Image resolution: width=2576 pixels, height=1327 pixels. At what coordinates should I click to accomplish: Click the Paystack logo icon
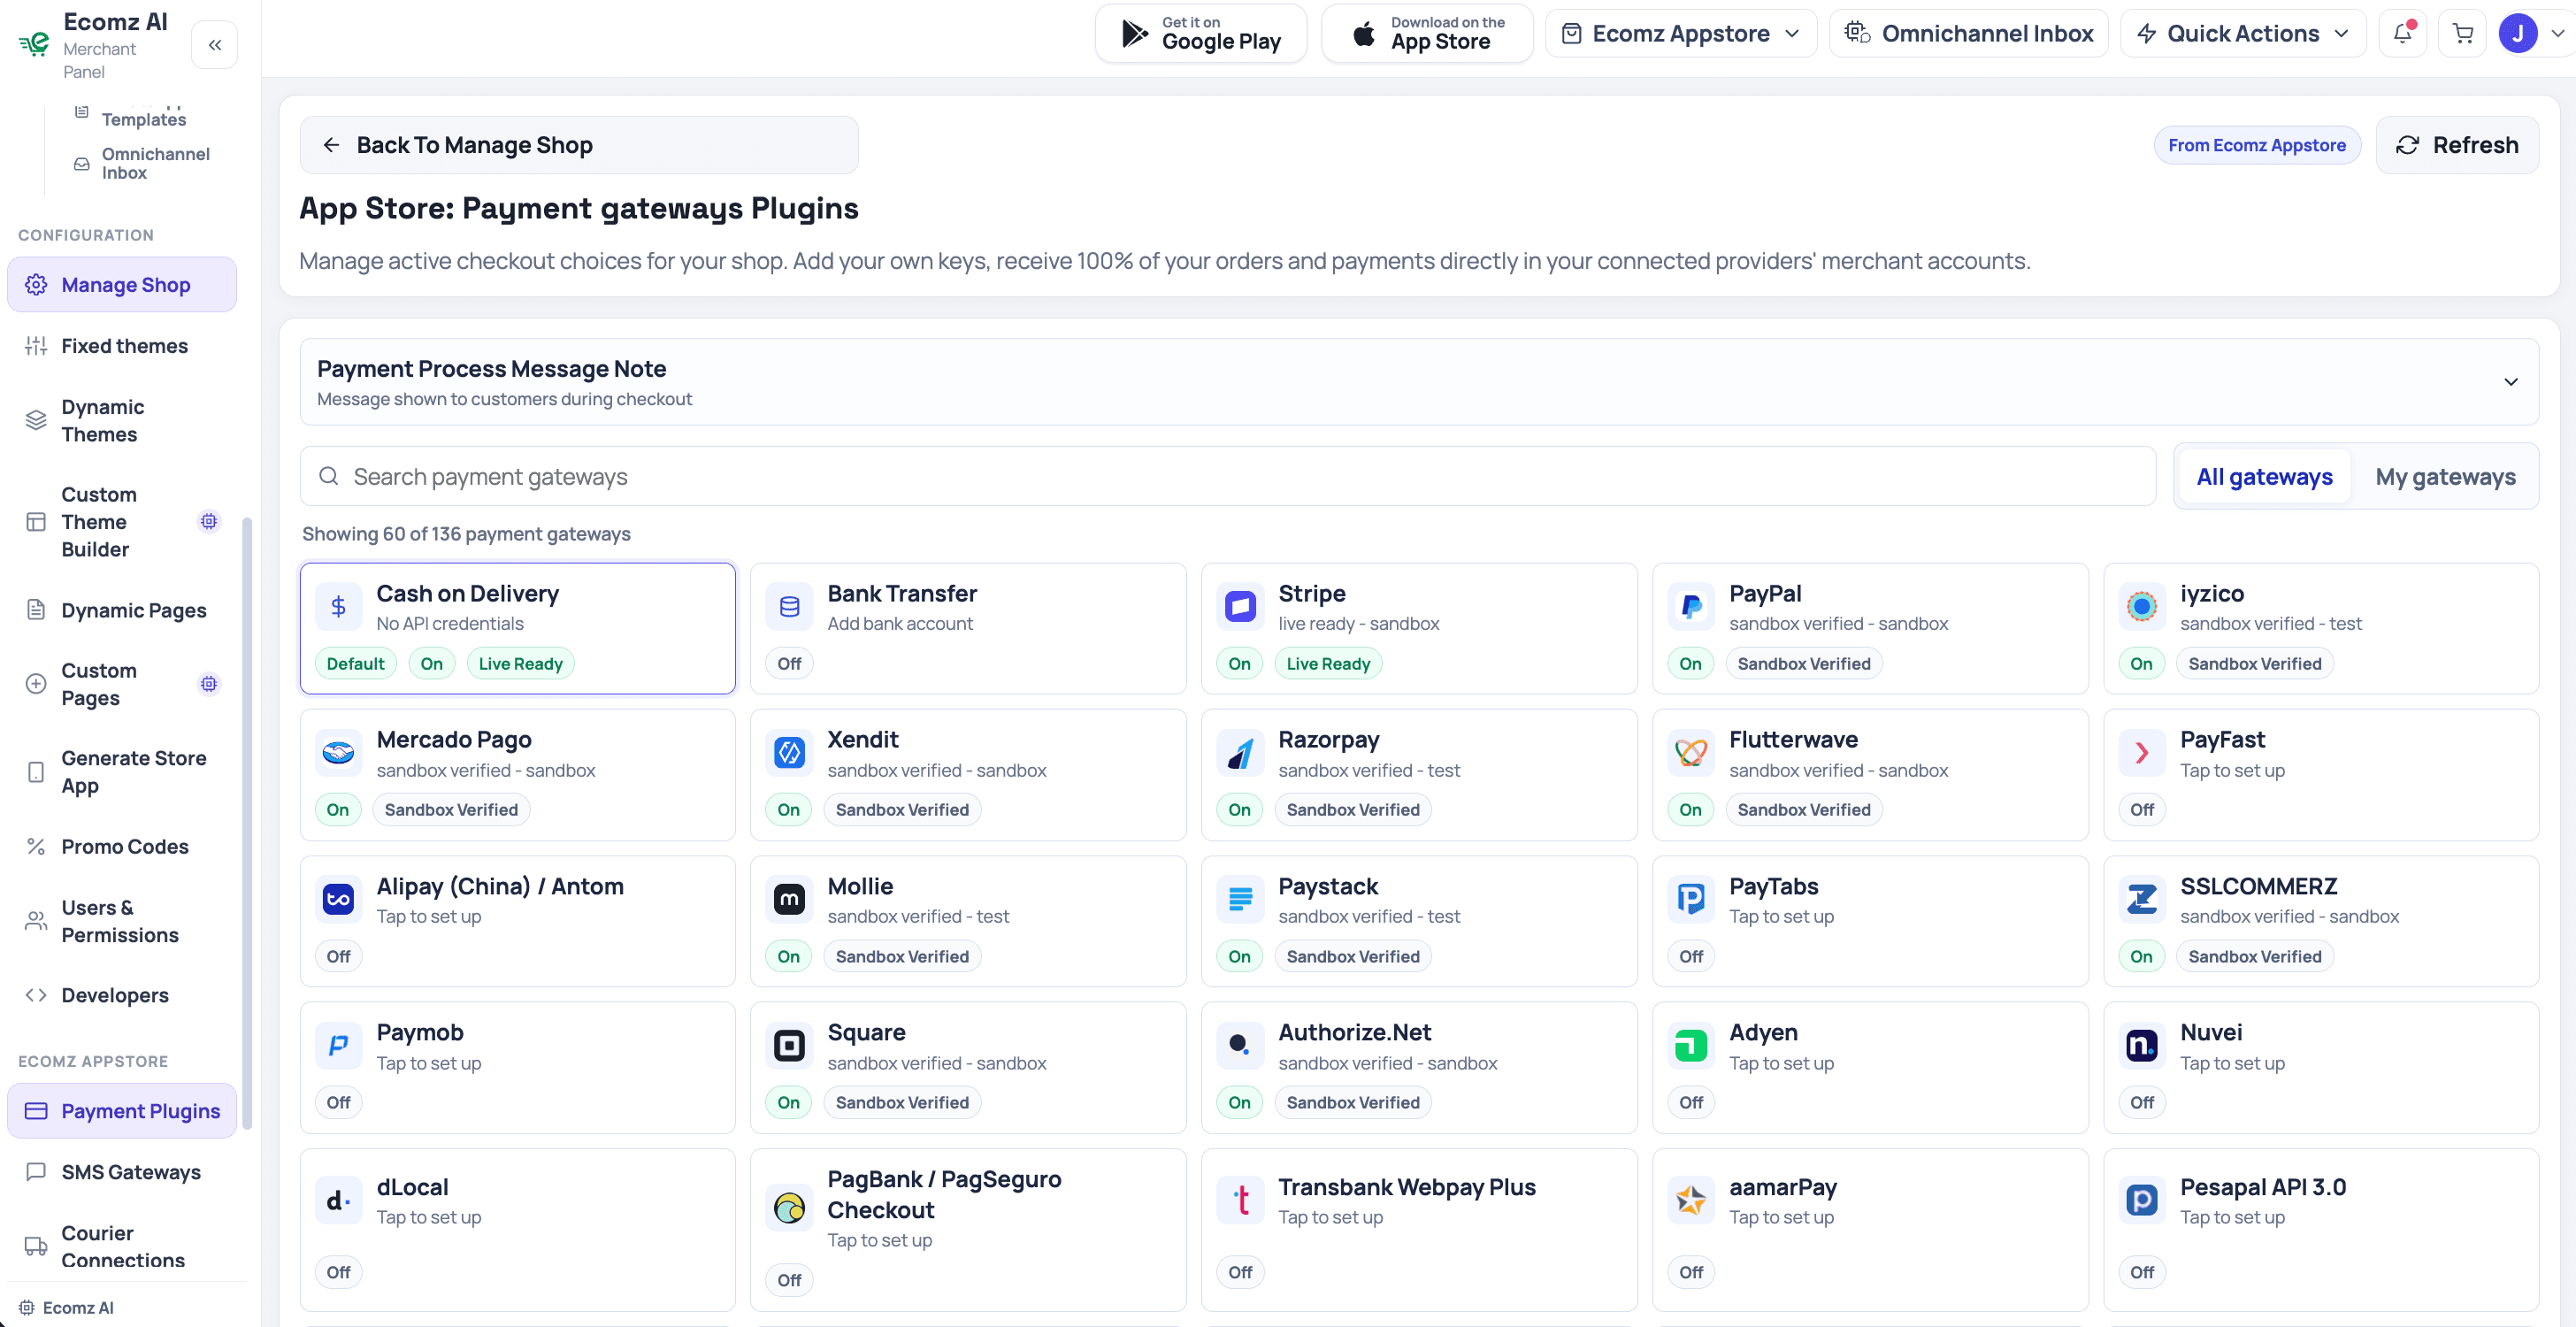tap(1240, 899)
